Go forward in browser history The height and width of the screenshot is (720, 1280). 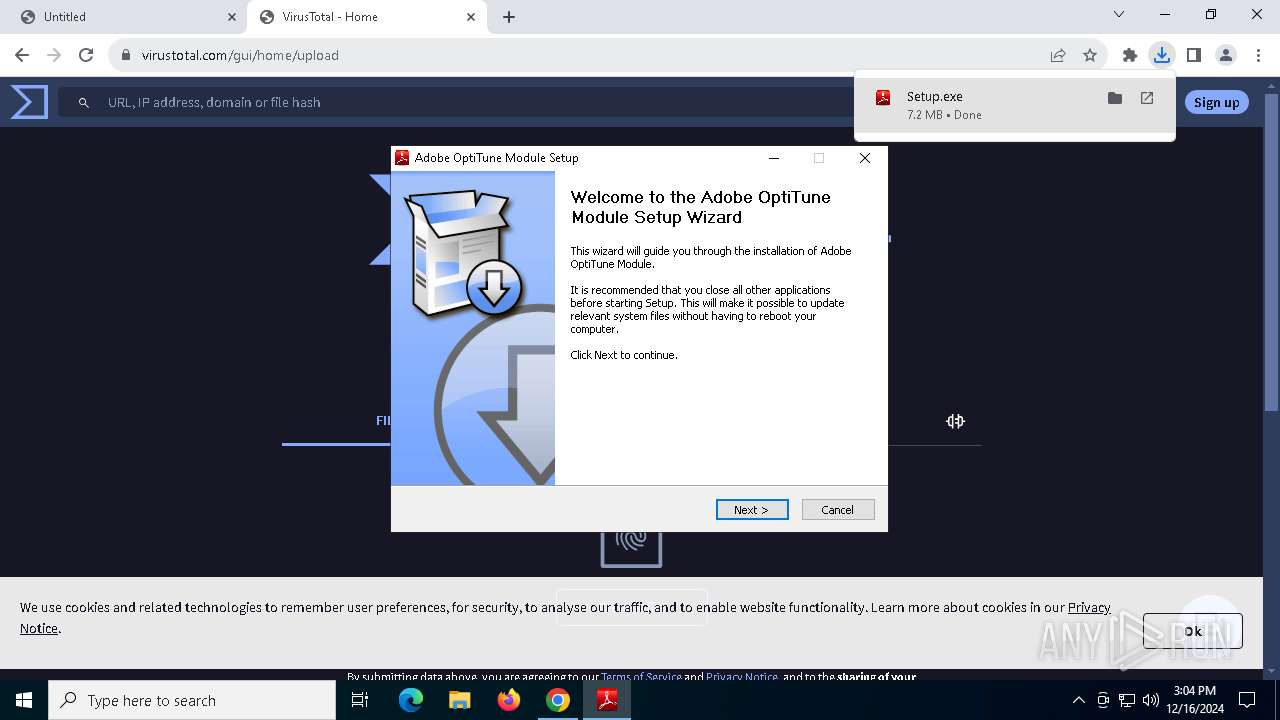pyautogui.click(x=54, y=55)
